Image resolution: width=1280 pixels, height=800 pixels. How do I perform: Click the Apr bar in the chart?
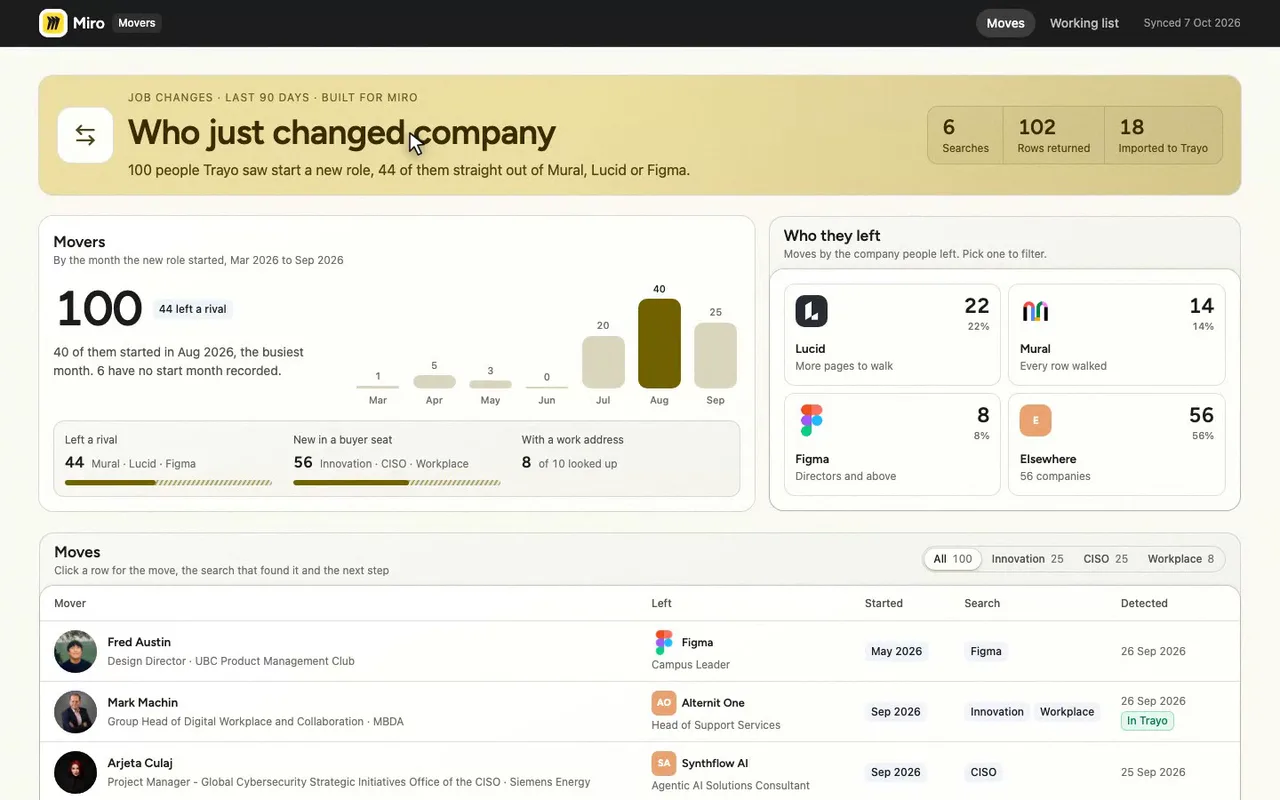click(434, 381)
